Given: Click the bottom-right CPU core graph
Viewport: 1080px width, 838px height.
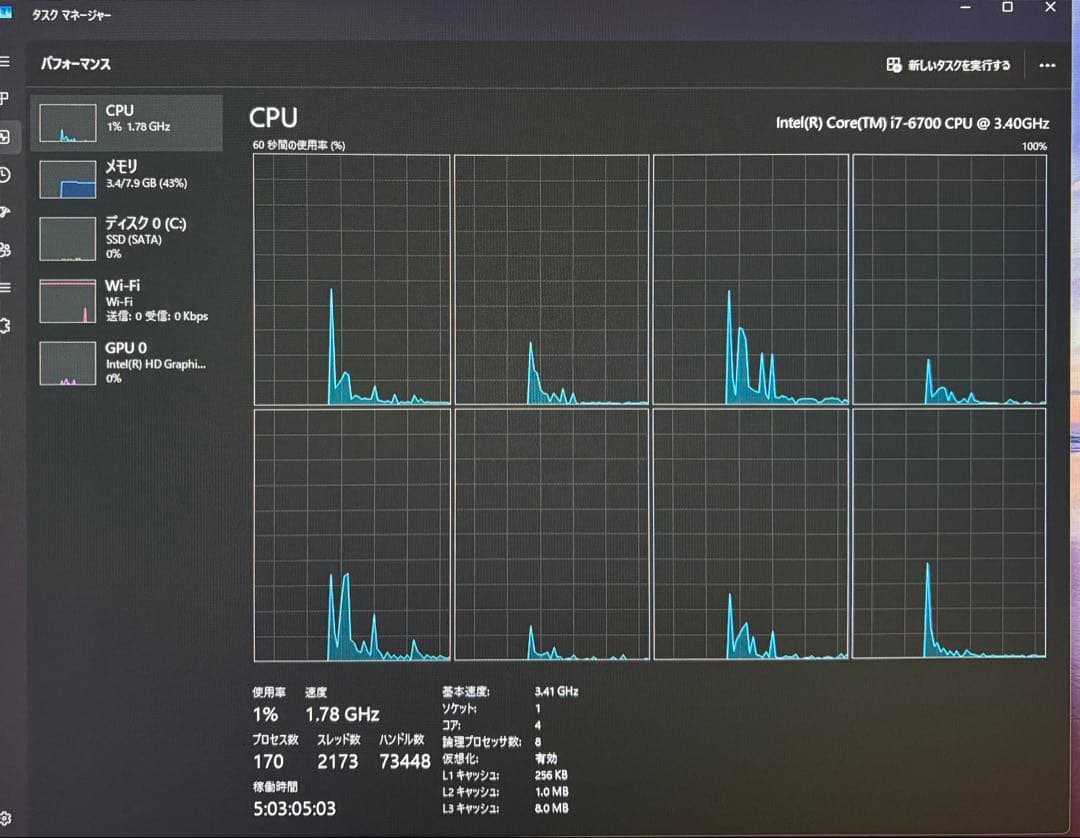Looking at the screenshot, I should [950, 535].
